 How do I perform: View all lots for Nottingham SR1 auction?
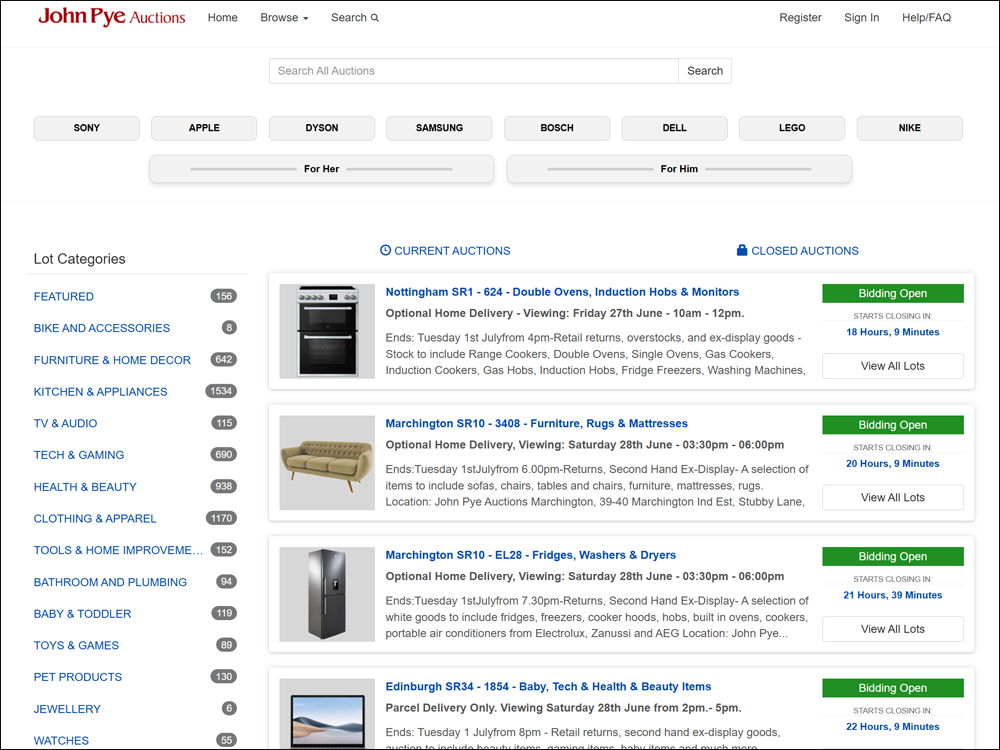point(892,366)
